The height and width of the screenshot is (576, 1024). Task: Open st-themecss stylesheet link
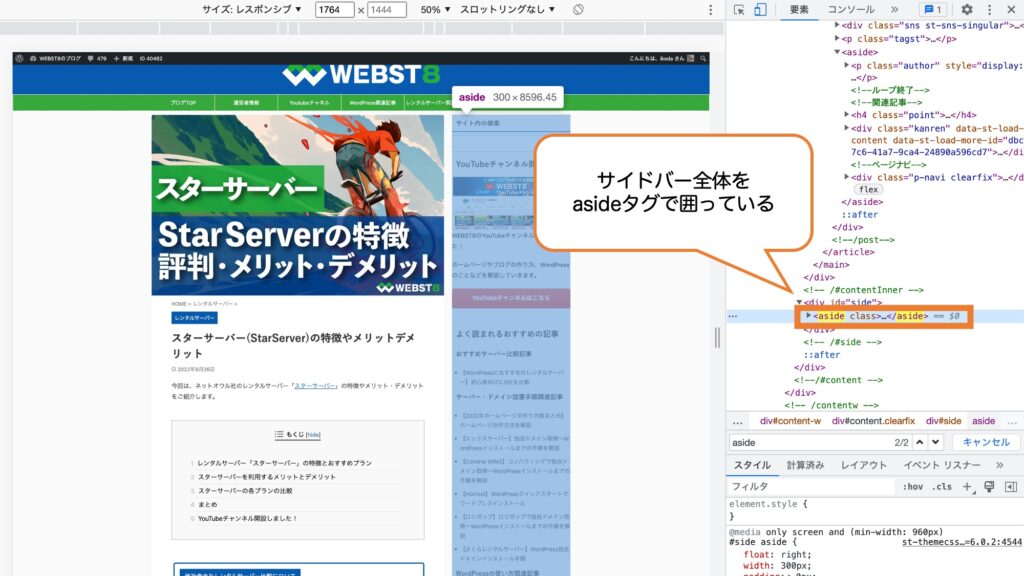(x=962, y=542)
